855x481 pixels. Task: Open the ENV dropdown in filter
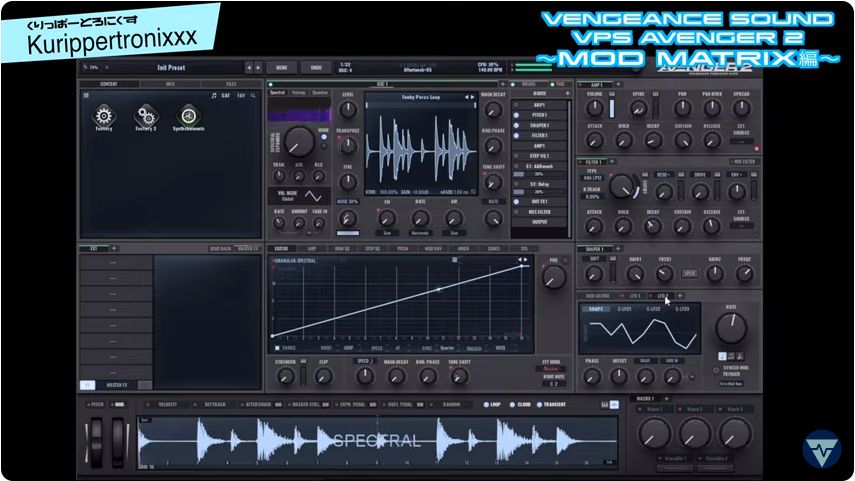[737, 175]
